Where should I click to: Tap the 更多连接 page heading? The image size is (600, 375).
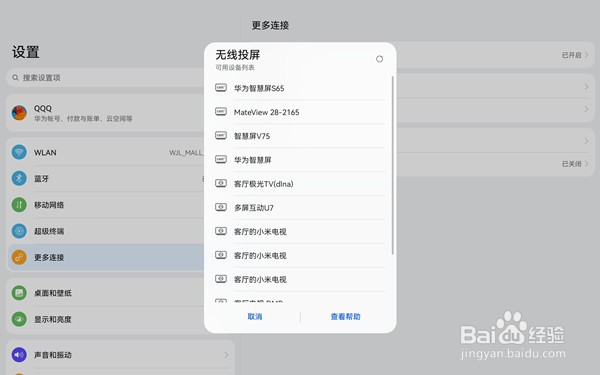click(270, 25)
